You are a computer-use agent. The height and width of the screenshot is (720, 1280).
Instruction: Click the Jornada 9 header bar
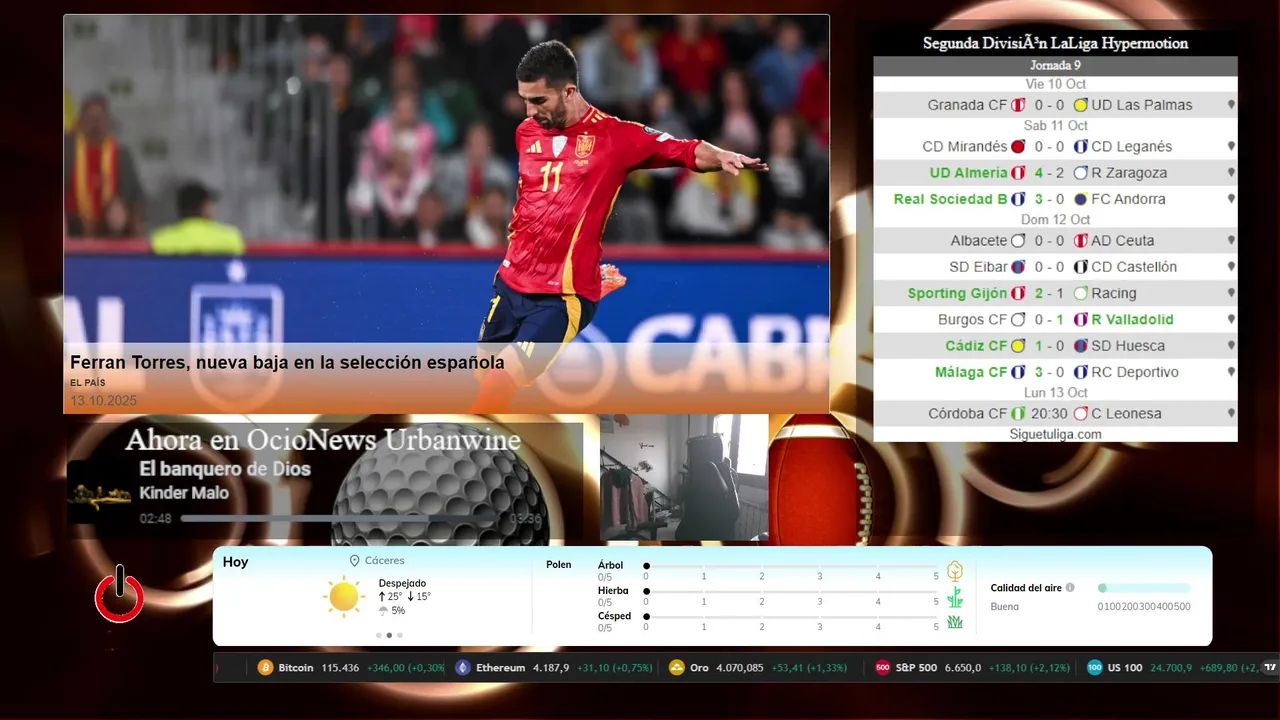pyautogui.click(x=1055, y=66)
